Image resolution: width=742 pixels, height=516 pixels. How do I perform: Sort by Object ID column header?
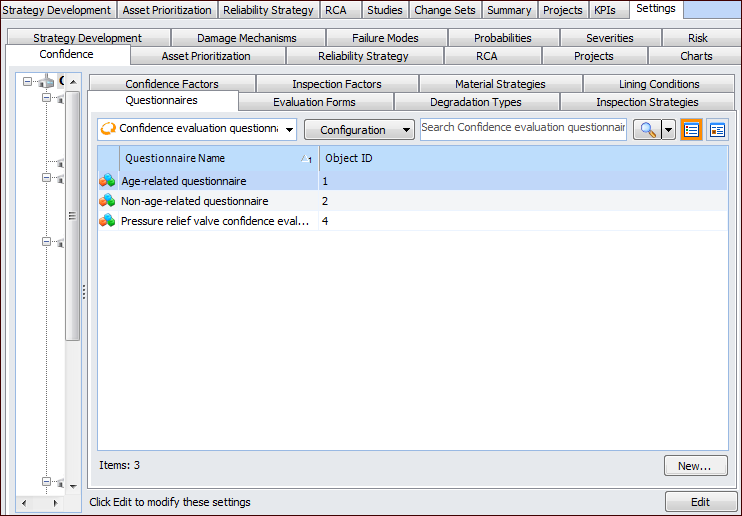pos(523,158)
